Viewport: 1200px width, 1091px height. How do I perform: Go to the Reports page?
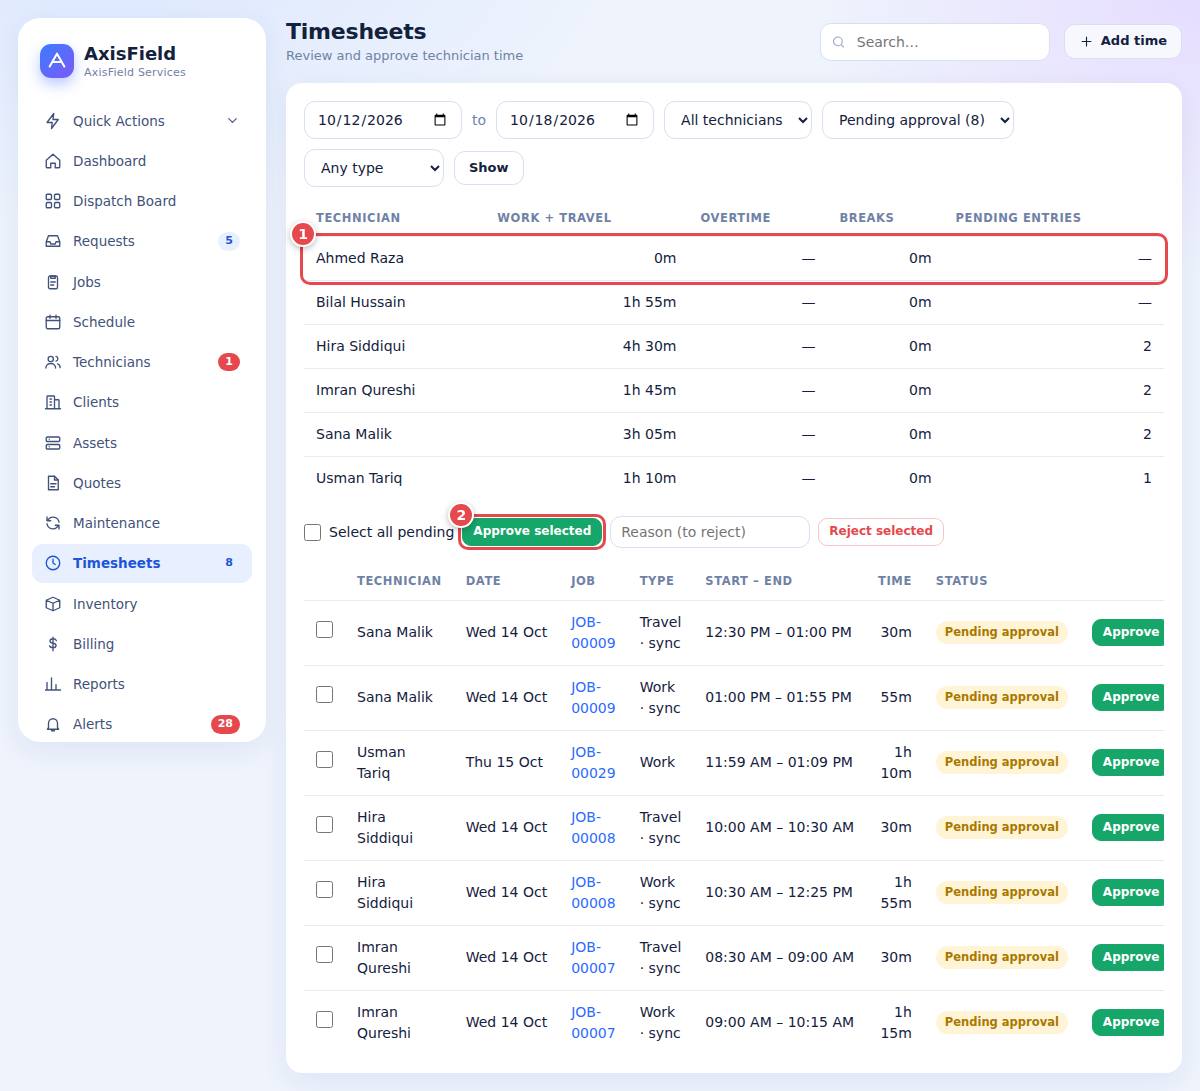pos(142,684)
